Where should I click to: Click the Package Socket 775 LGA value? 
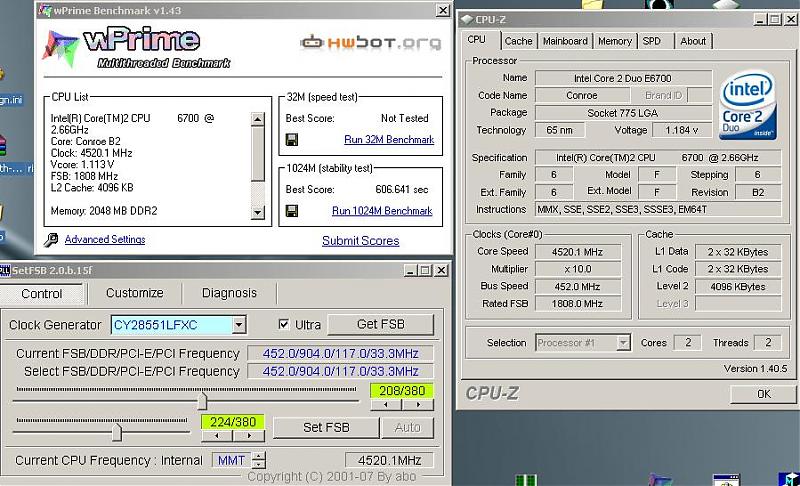pyautogui.click(x=623, y=113)
